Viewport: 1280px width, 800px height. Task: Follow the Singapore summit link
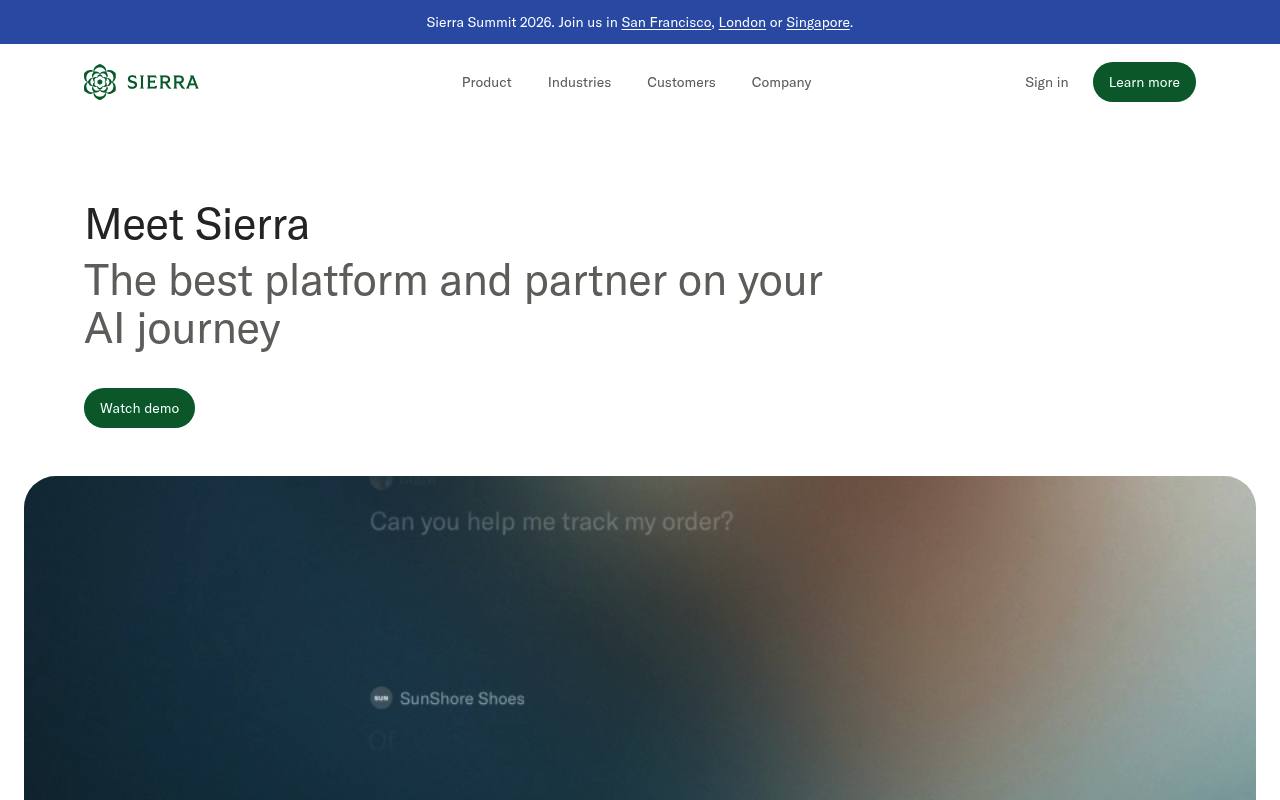818,22
